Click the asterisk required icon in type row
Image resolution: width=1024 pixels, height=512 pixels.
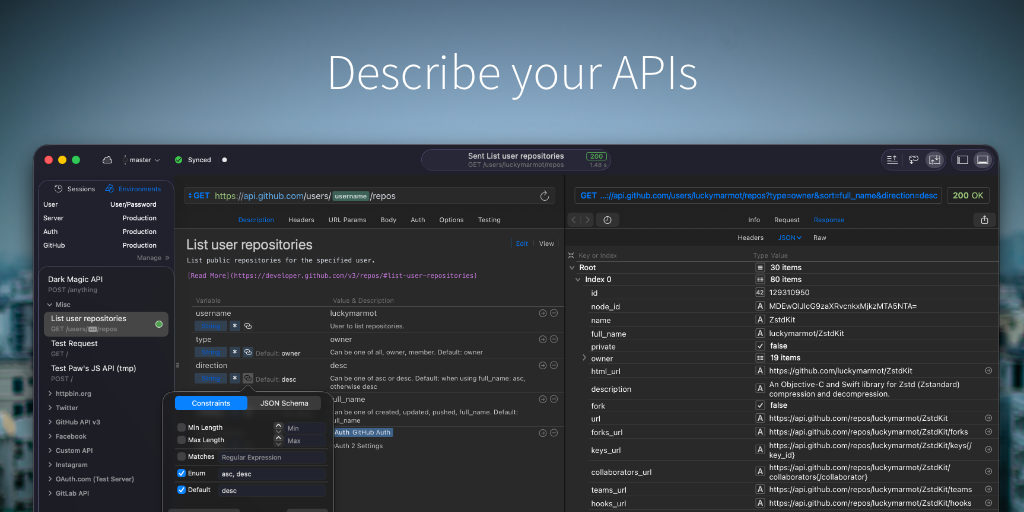pyautogui.click(x=234, y=352)
